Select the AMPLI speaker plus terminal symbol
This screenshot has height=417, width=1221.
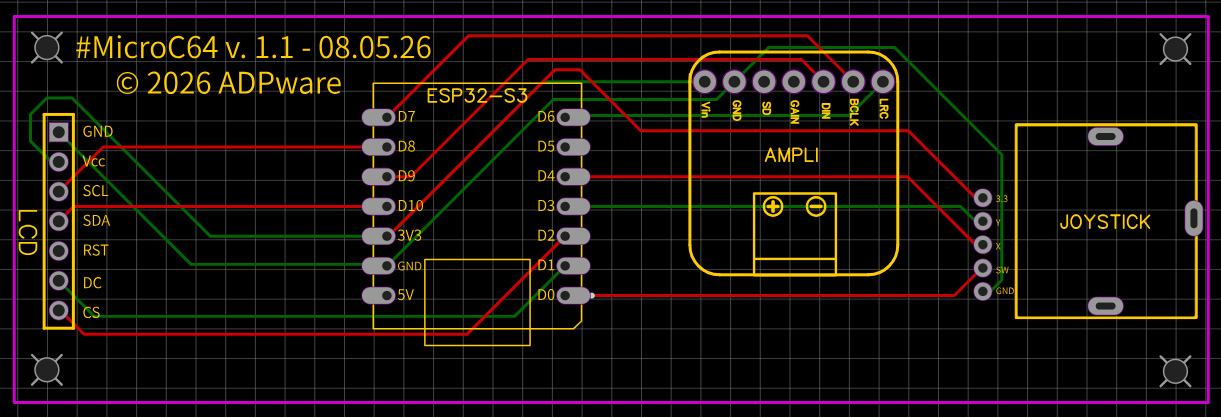[772, 207]
